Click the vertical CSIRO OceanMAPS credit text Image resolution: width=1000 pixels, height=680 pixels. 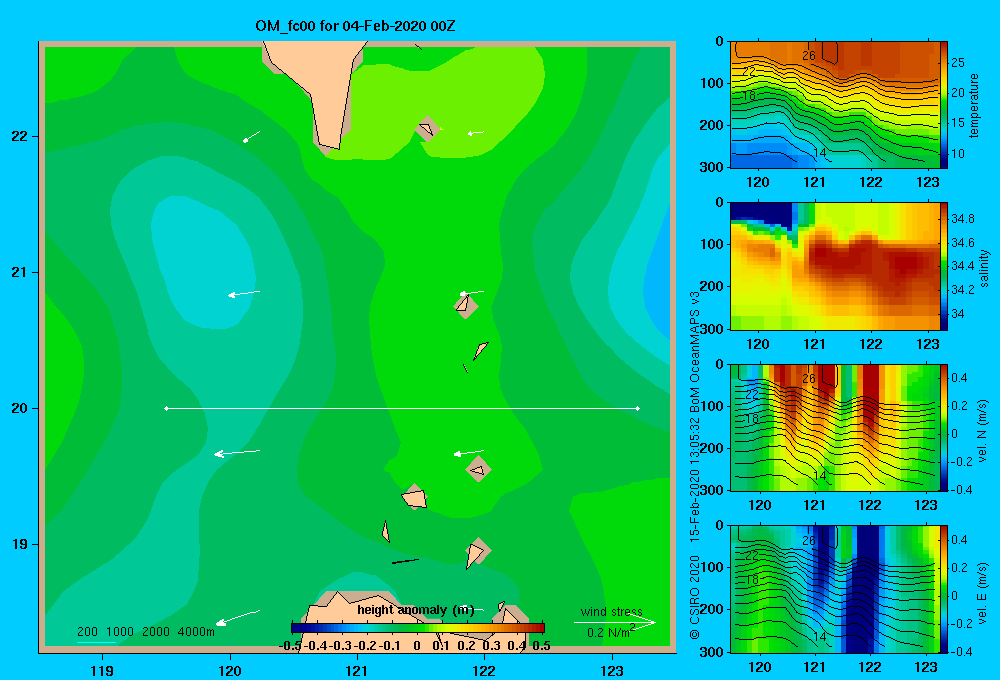[695, 466]
